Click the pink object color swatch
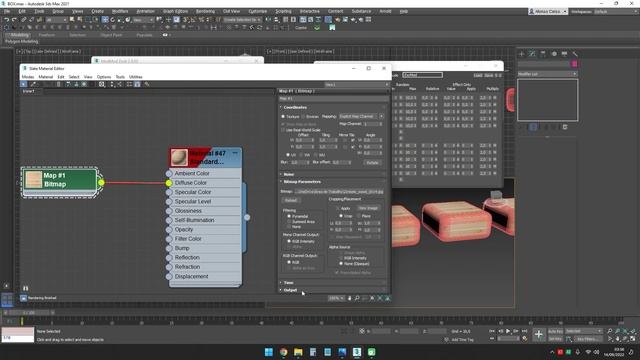This screenshot has height=360, width=640. pos(574,64)
